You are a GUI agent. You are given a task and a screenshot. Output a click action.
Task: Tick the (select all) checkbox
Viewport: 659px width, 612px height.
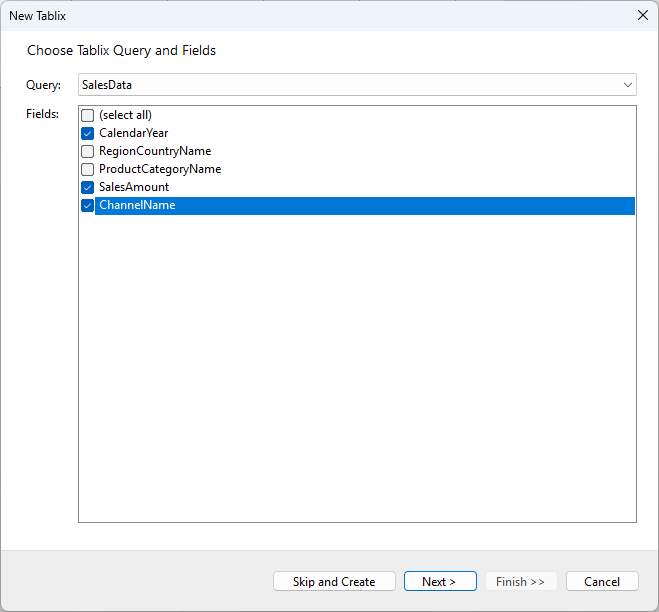pyautogui.click(x=87, y=115)
